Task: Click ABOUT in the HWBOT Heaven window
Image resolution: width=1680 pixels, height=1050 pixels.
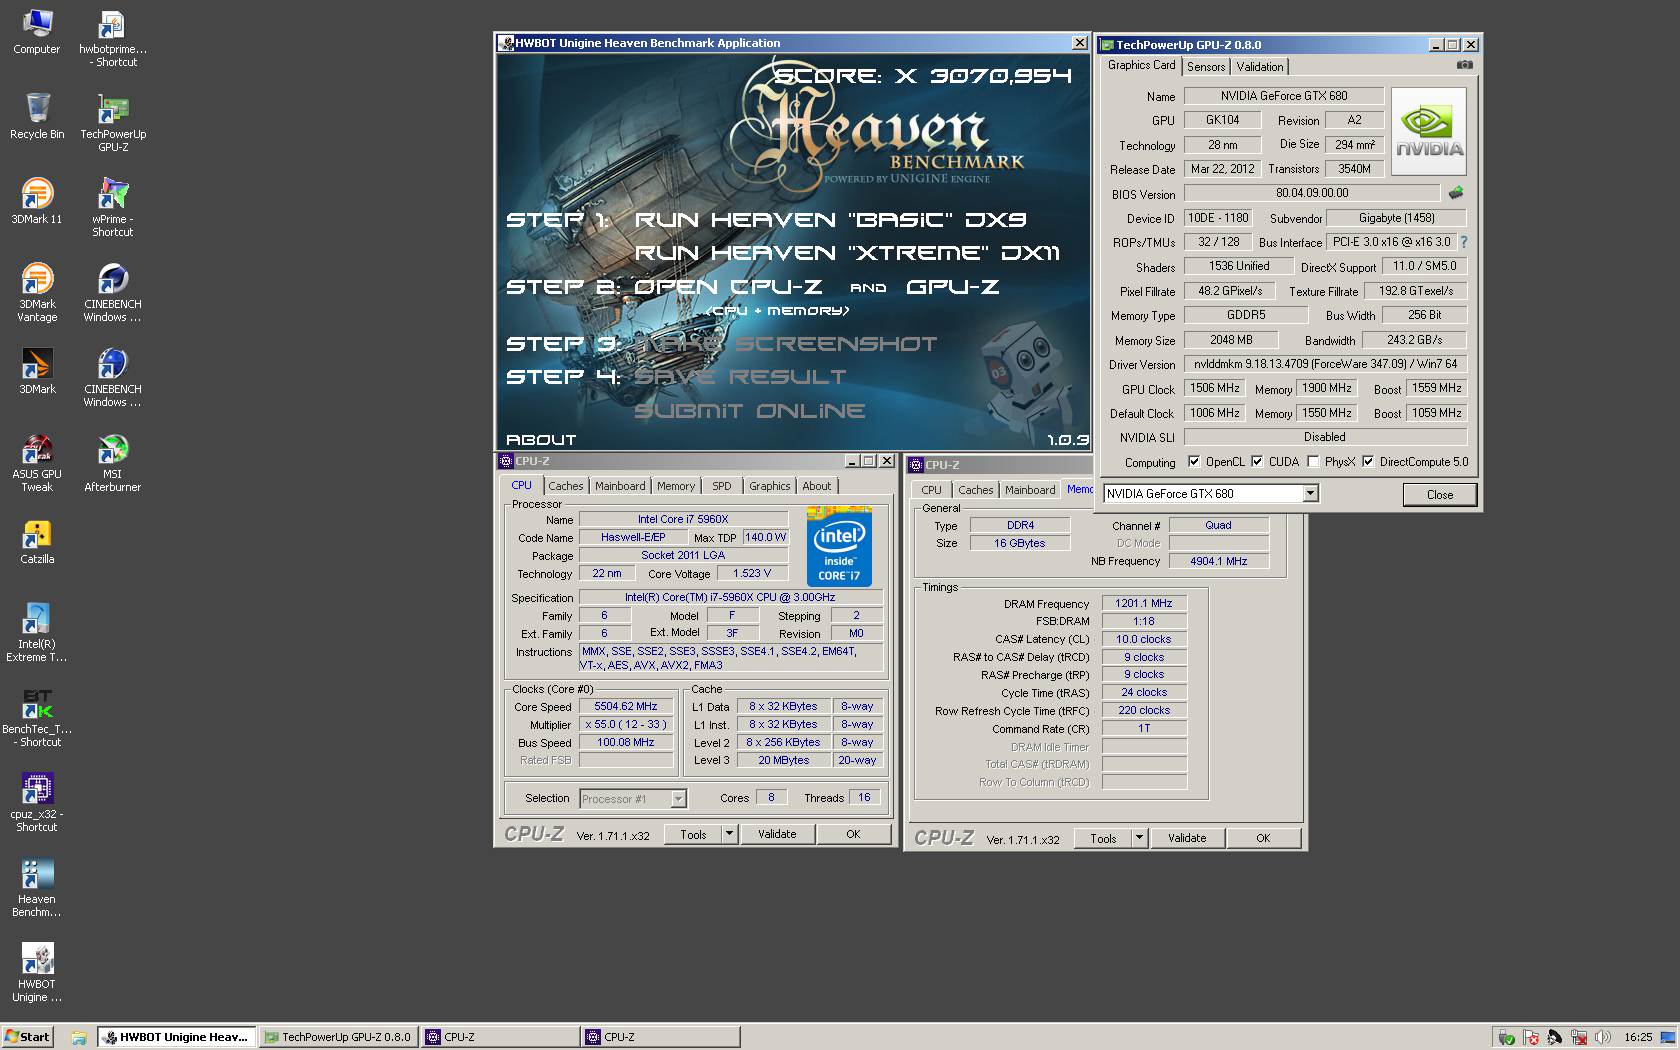Action: click(x=541, y=440)
